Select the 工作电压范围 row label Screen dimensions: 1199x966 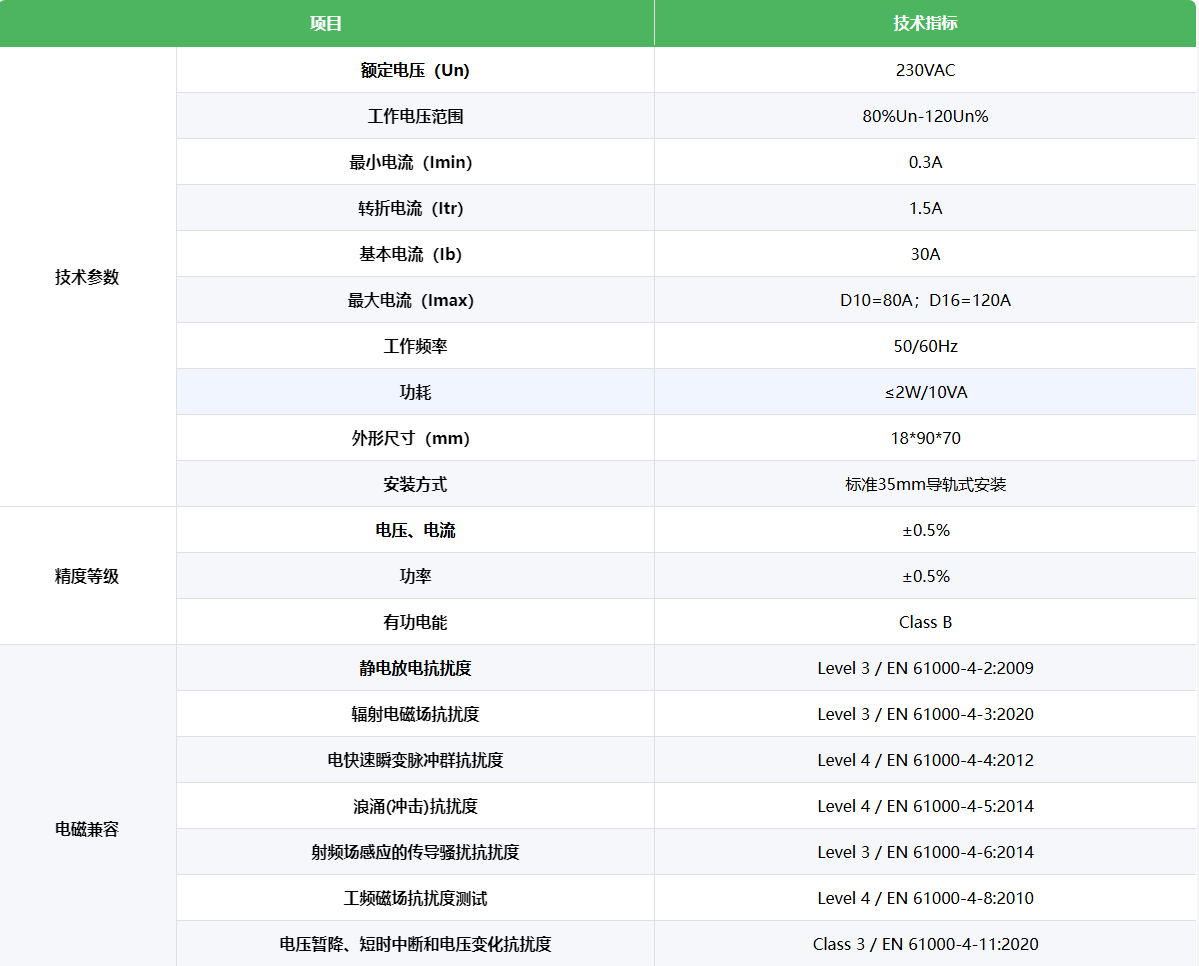click(415, 116)
